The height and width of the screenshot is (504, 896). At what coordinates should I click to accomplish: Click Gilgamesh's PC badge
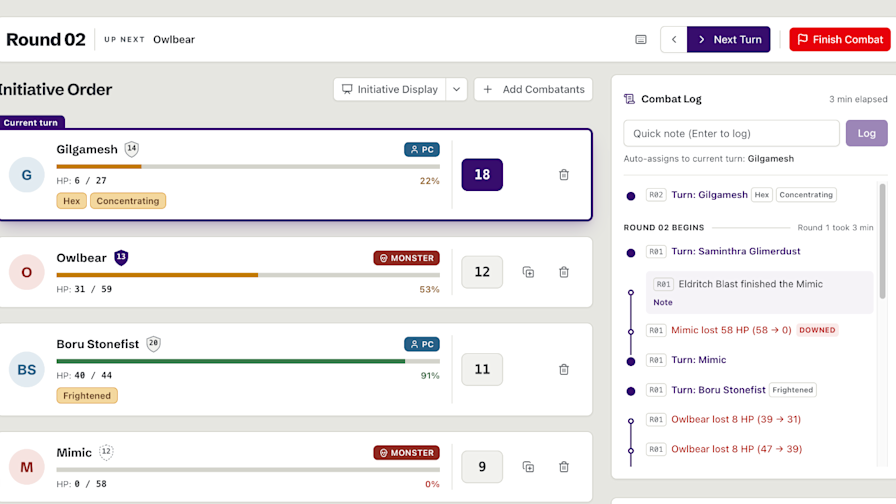[x=422, y=149]
